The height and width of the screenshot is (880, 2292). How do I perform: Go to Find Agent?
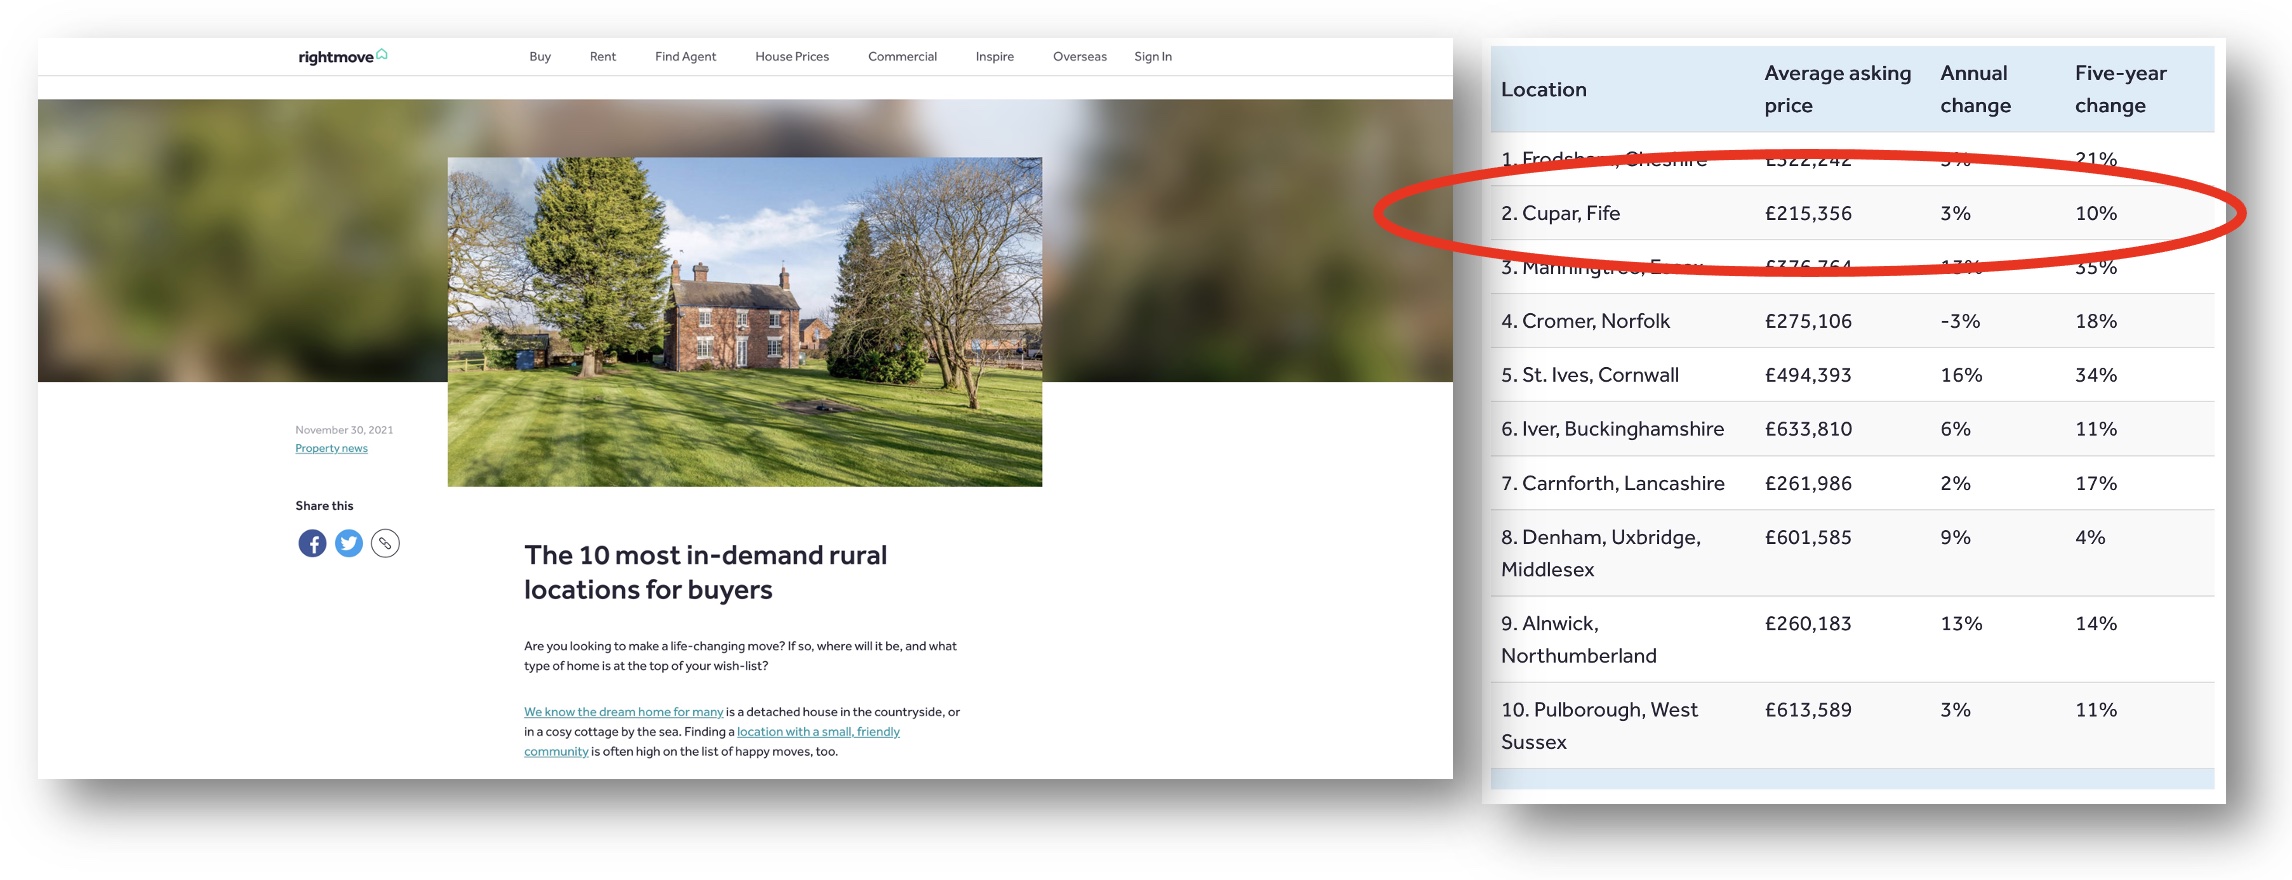685,57
